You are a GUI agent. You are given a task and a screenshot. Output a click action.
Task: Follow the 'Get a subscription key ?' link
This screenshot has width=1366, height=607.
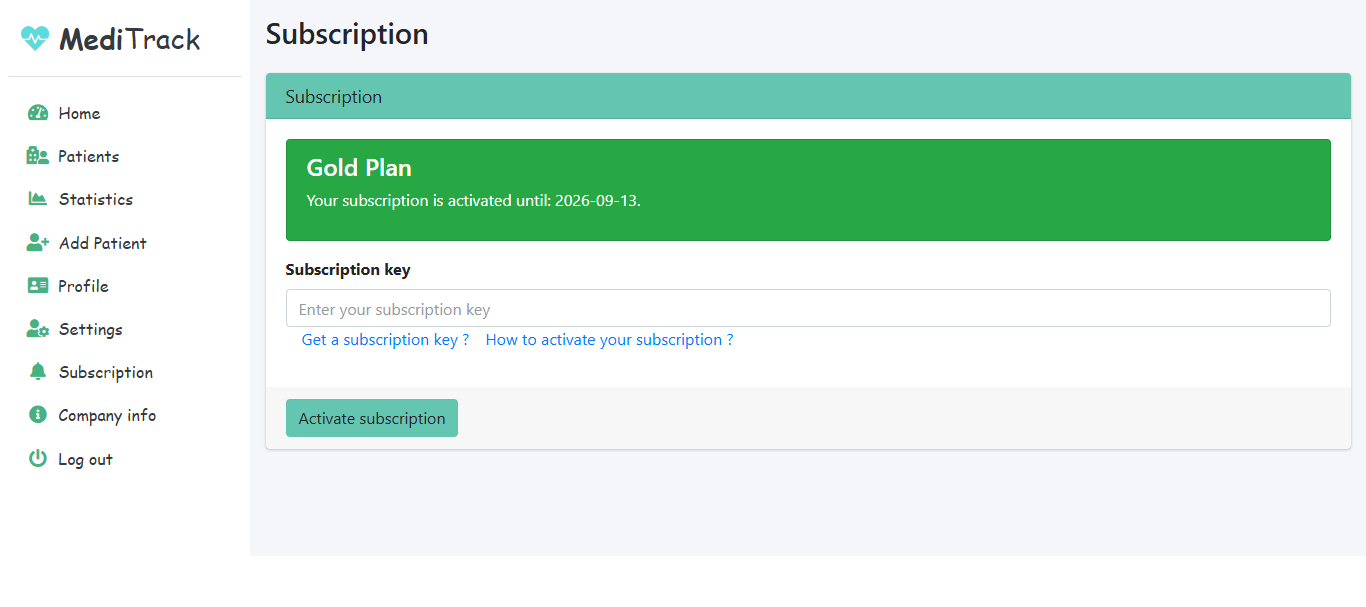385,340
